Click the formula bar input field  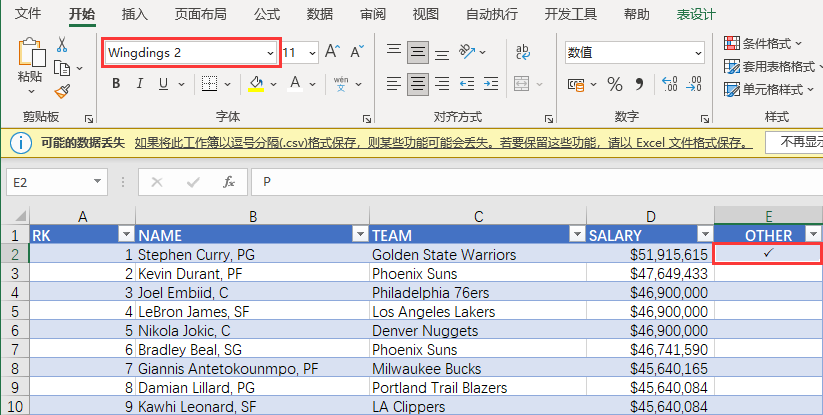click(537, 182)
